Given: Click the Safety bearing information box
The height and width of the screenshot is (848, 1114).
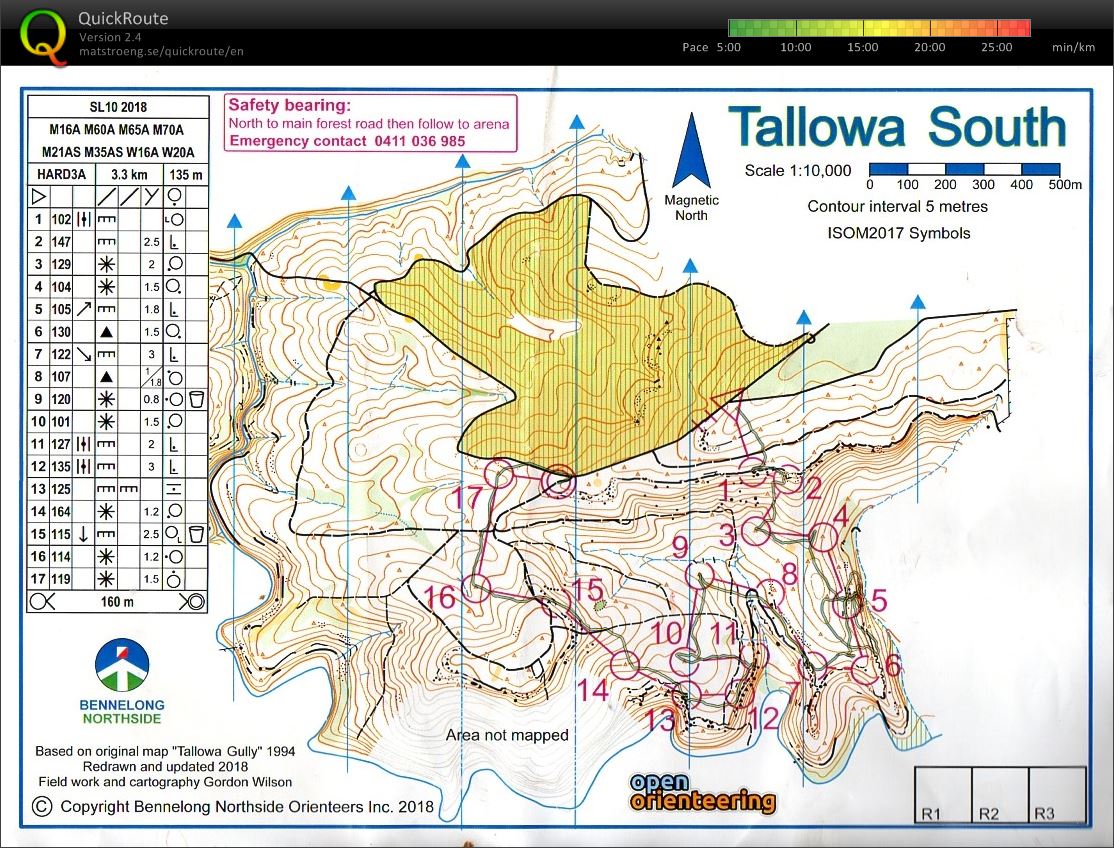Looking at the screenshot, I should 369,123.
